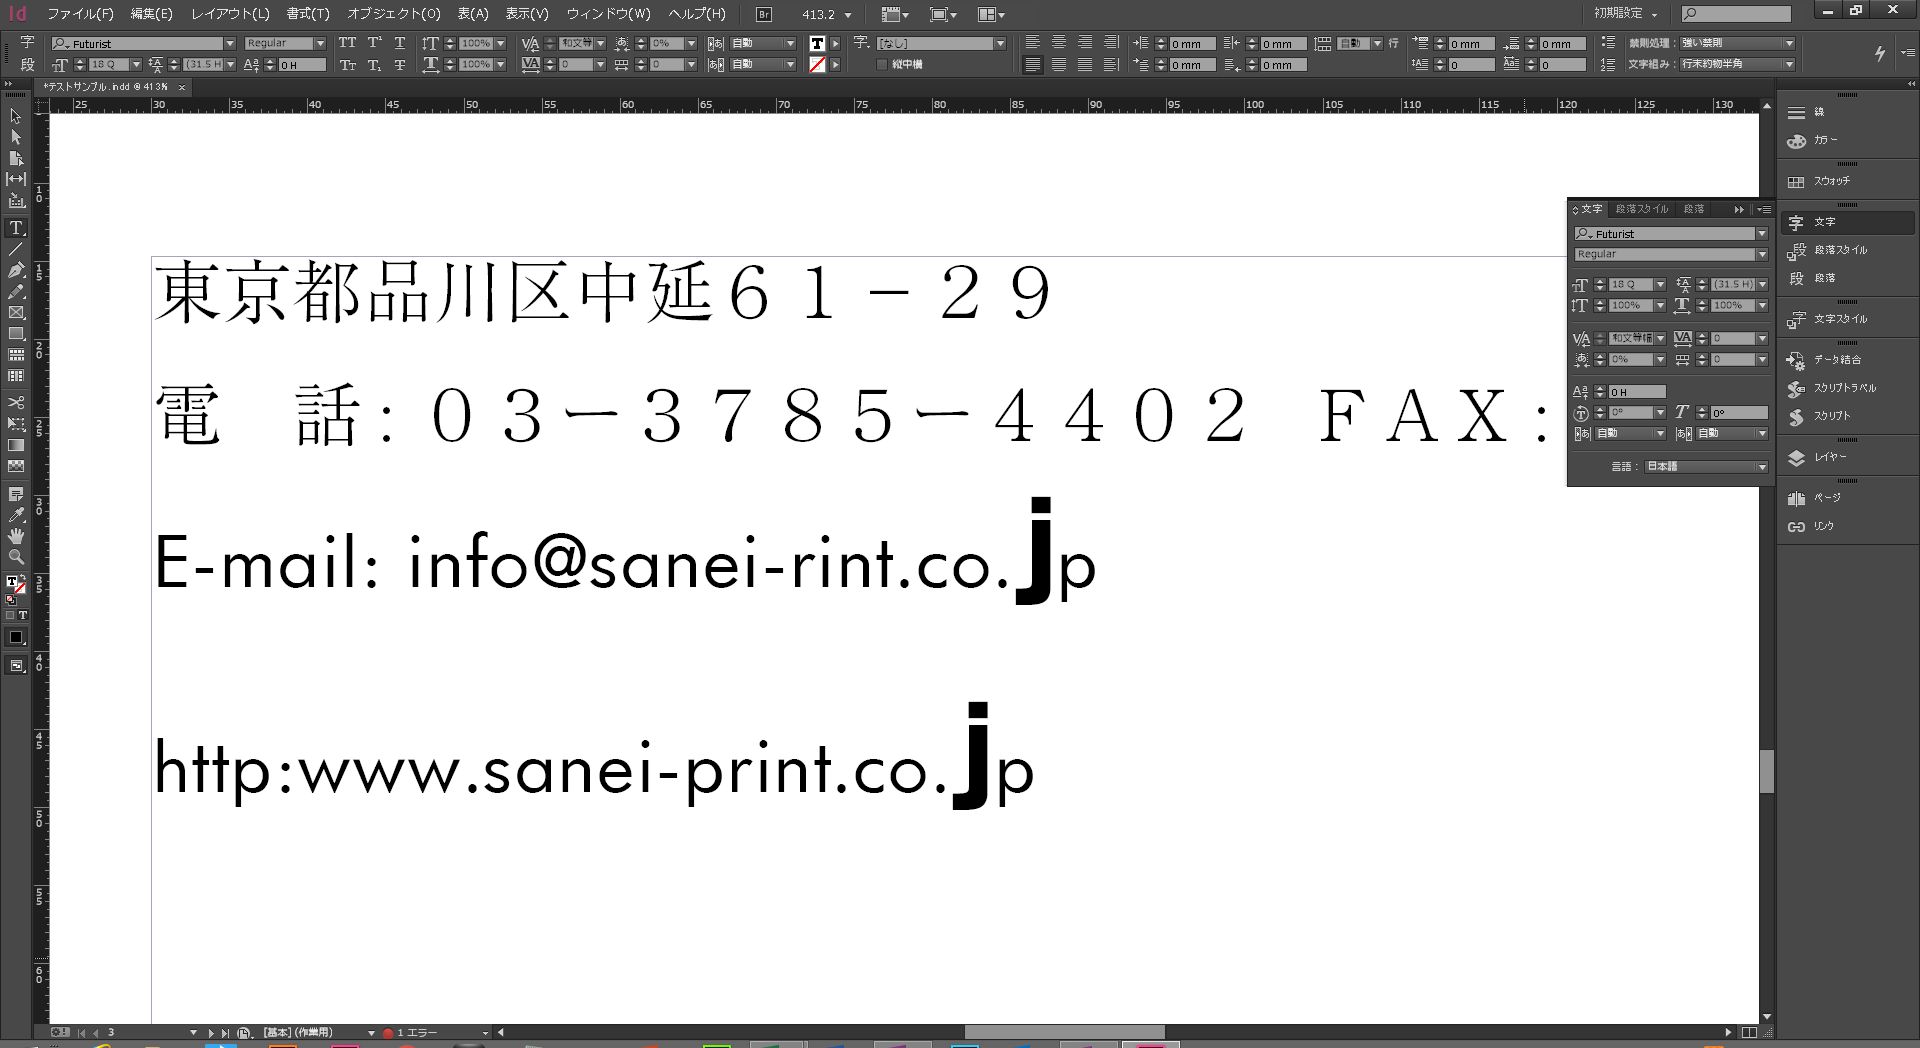Open the Character panel flyout menu icon
The image size is (1920, 1048).
pos(1764,209)
